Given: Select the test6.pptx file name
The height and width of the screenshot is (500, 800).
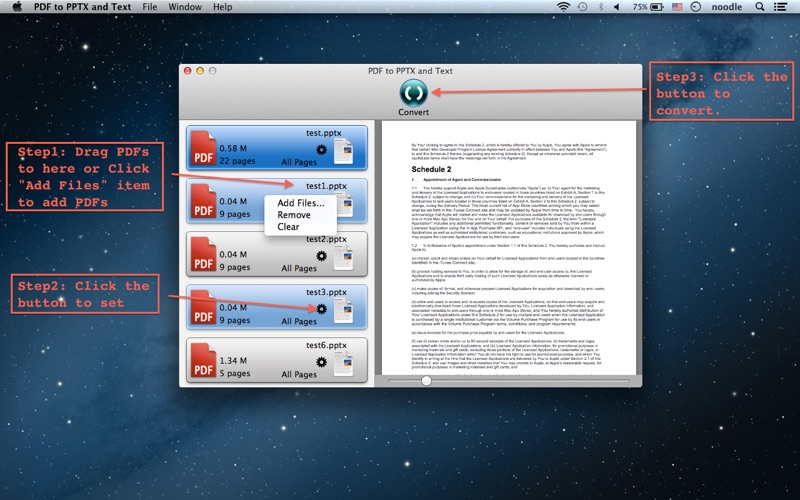Looking at the screenshot, I should [x=326, y=345].
